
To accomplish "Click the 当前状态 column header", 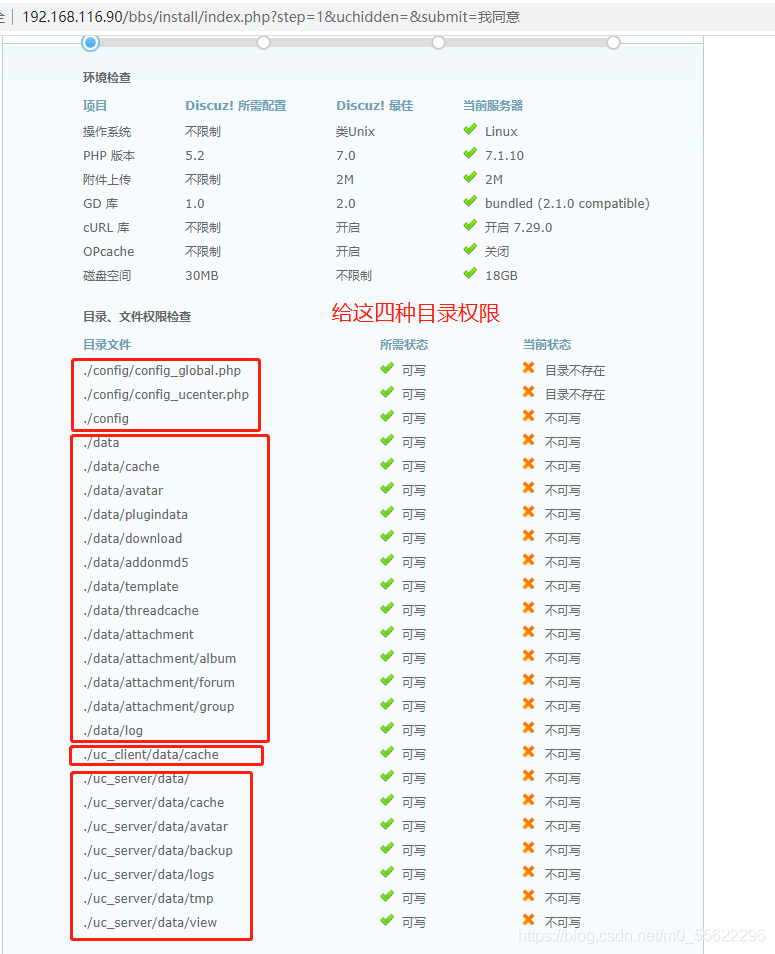I will 547,344.
